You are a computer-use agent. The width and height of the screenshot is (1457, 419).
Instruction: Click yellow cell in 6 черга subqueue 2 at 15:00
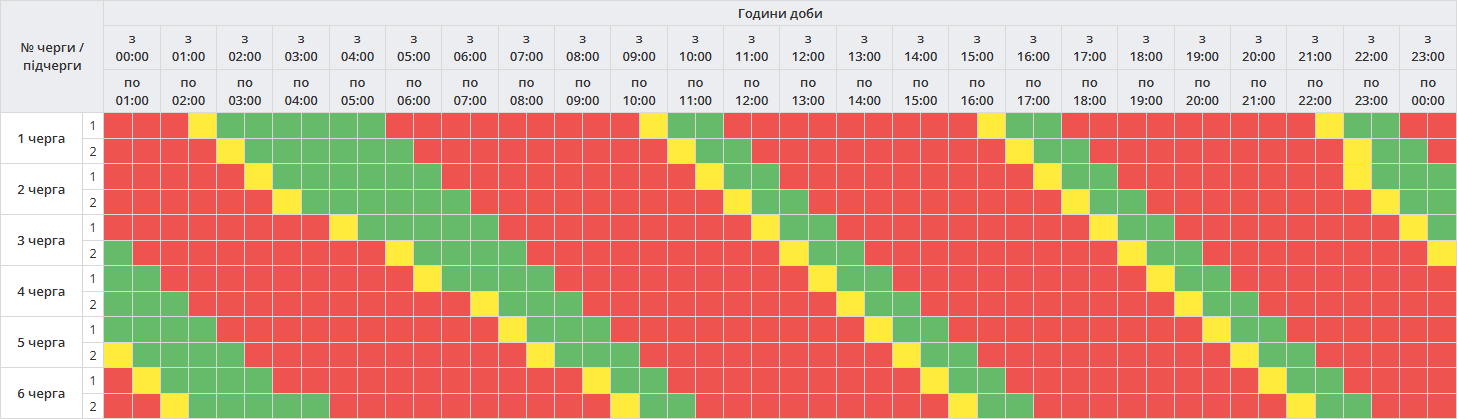(x=964, y=406)
